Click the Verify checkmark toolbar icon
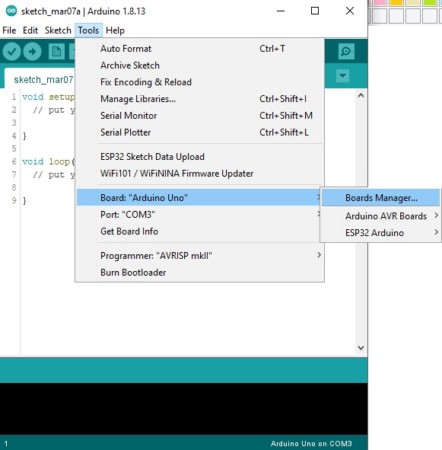This screenshot has height=450, width=442. click(x=12, y=52)
